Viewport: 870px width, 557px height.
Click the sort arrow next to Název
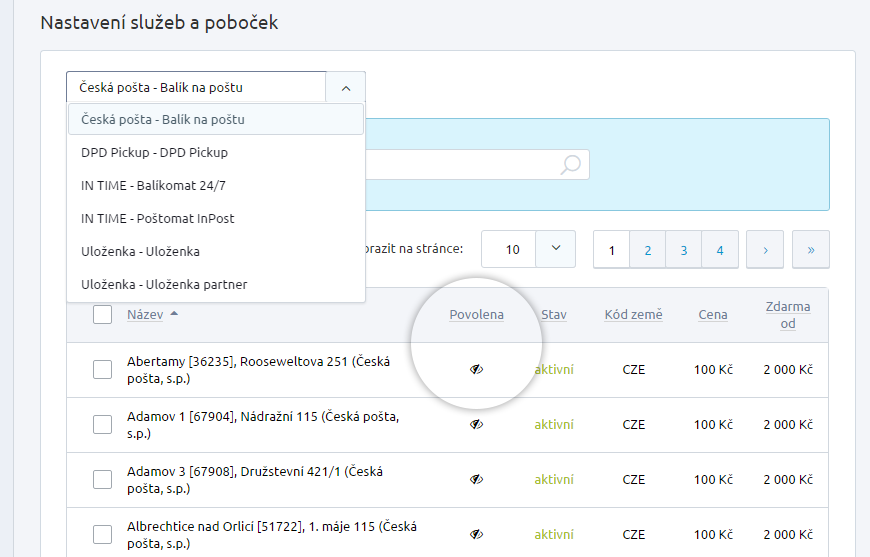[x=175, y=314]
